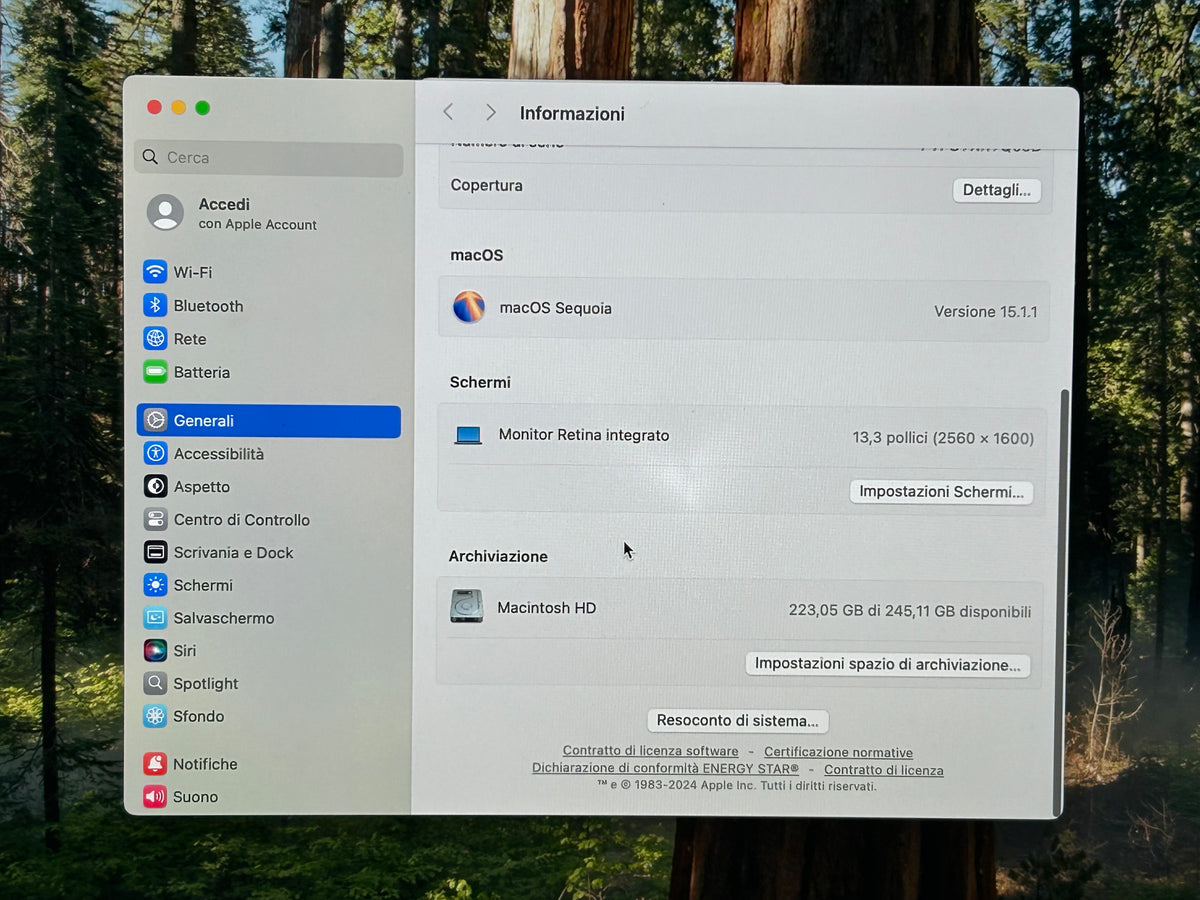1200x900 pixels.
Task: Click the Suono label in the sidebar
Action: 195,797
